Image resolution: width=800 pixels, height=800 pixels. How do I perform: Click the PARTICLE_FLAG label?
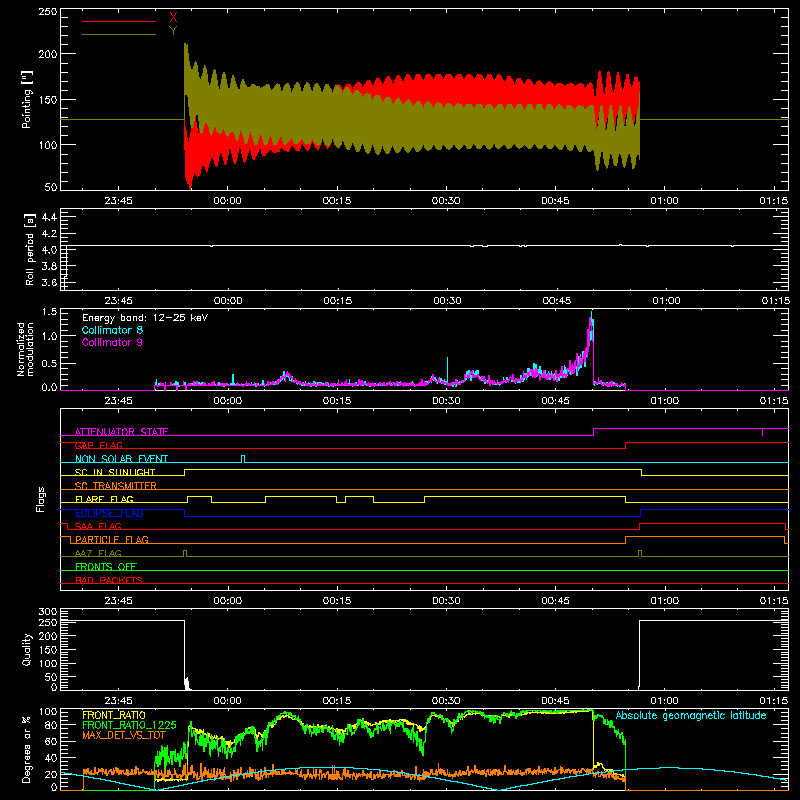pyautogui.click(x=112, y=540)
